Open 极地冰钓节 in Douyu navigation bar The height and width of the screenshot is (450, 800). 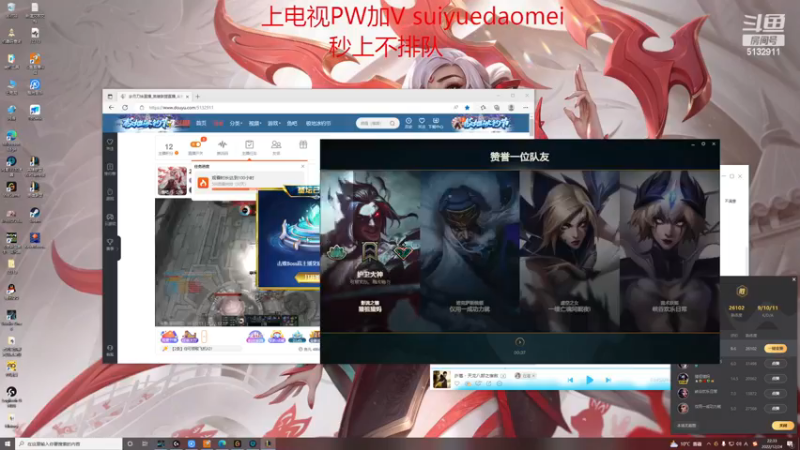[x=318, y=123]
